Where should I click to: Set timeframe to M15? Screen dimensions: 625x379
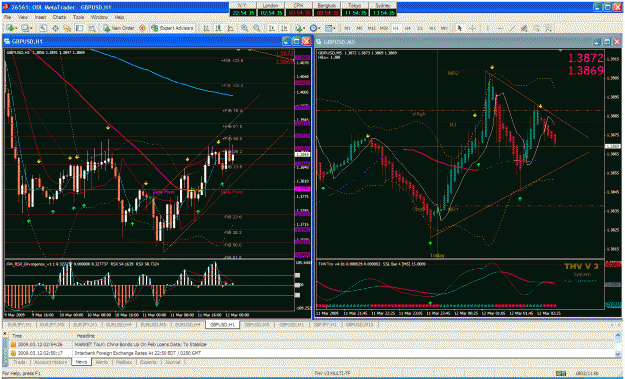pyautogui.click(x=371, y=28)
